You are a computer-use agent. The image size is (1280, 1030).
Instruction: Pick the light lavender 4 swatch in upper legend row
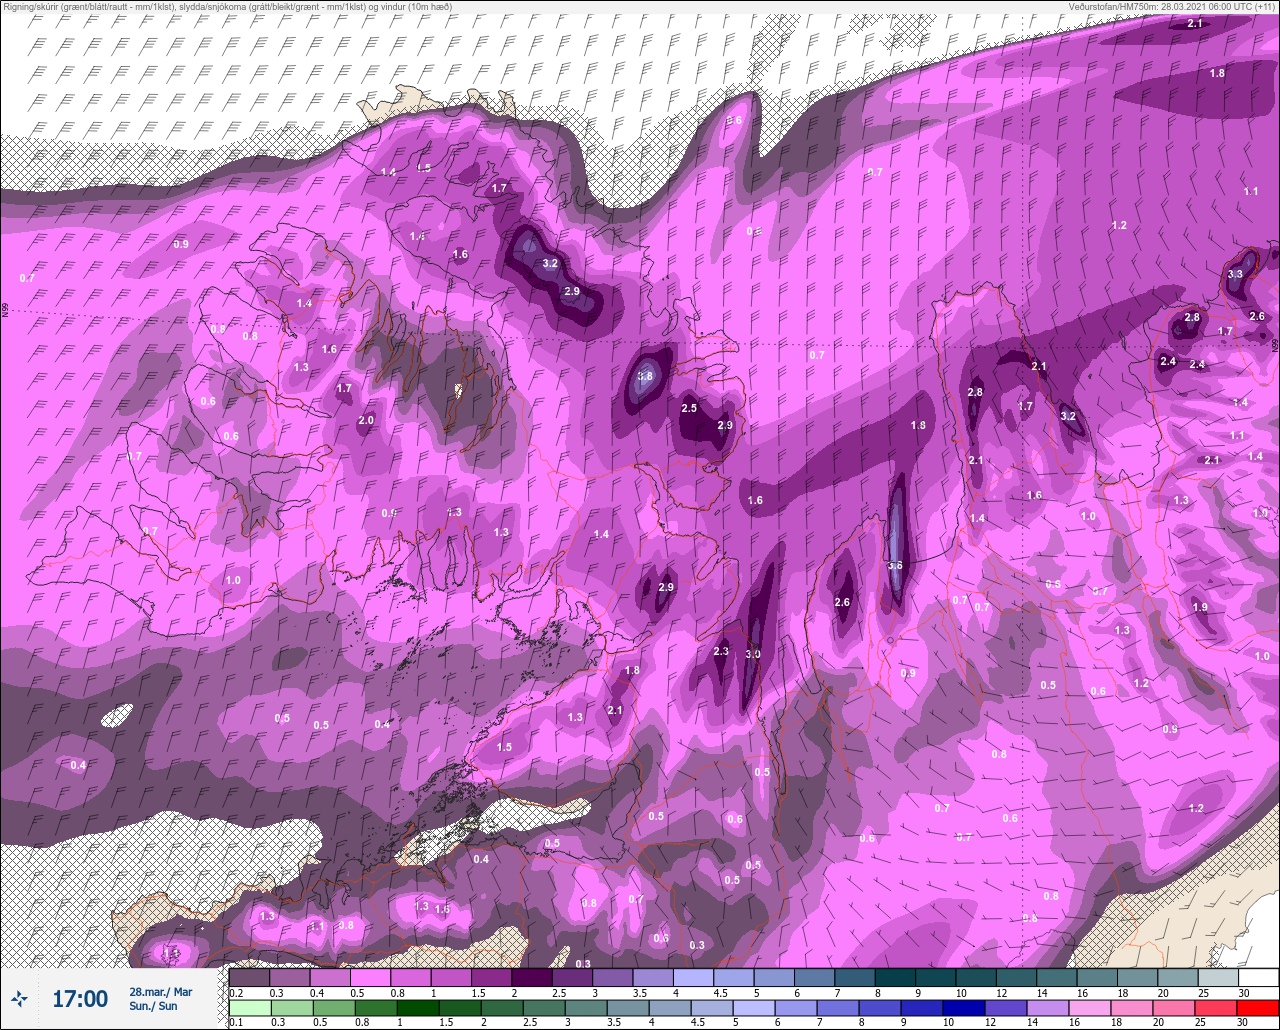[x=694, y=977]
